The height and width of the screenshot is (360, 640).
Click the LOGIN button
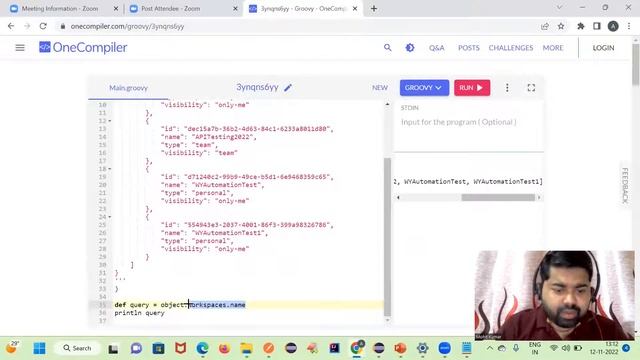point(603,48)
